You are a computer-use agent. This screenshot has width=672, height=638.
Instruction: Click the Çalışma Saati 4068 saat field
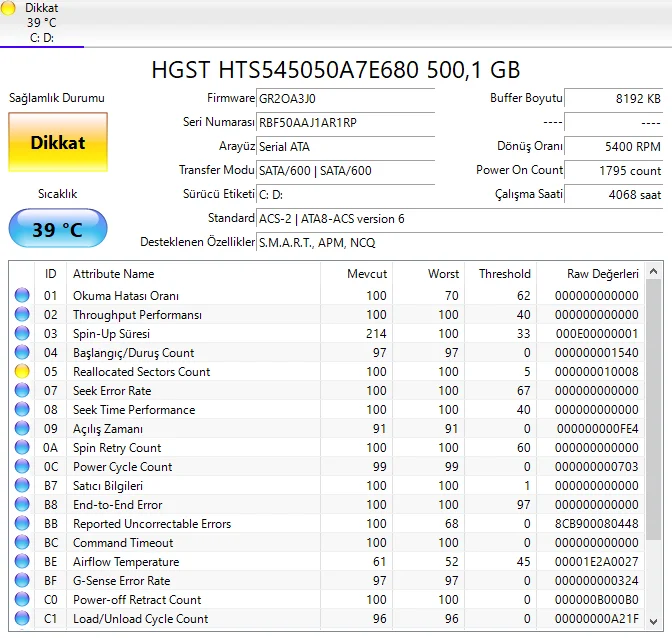(613, 195)
